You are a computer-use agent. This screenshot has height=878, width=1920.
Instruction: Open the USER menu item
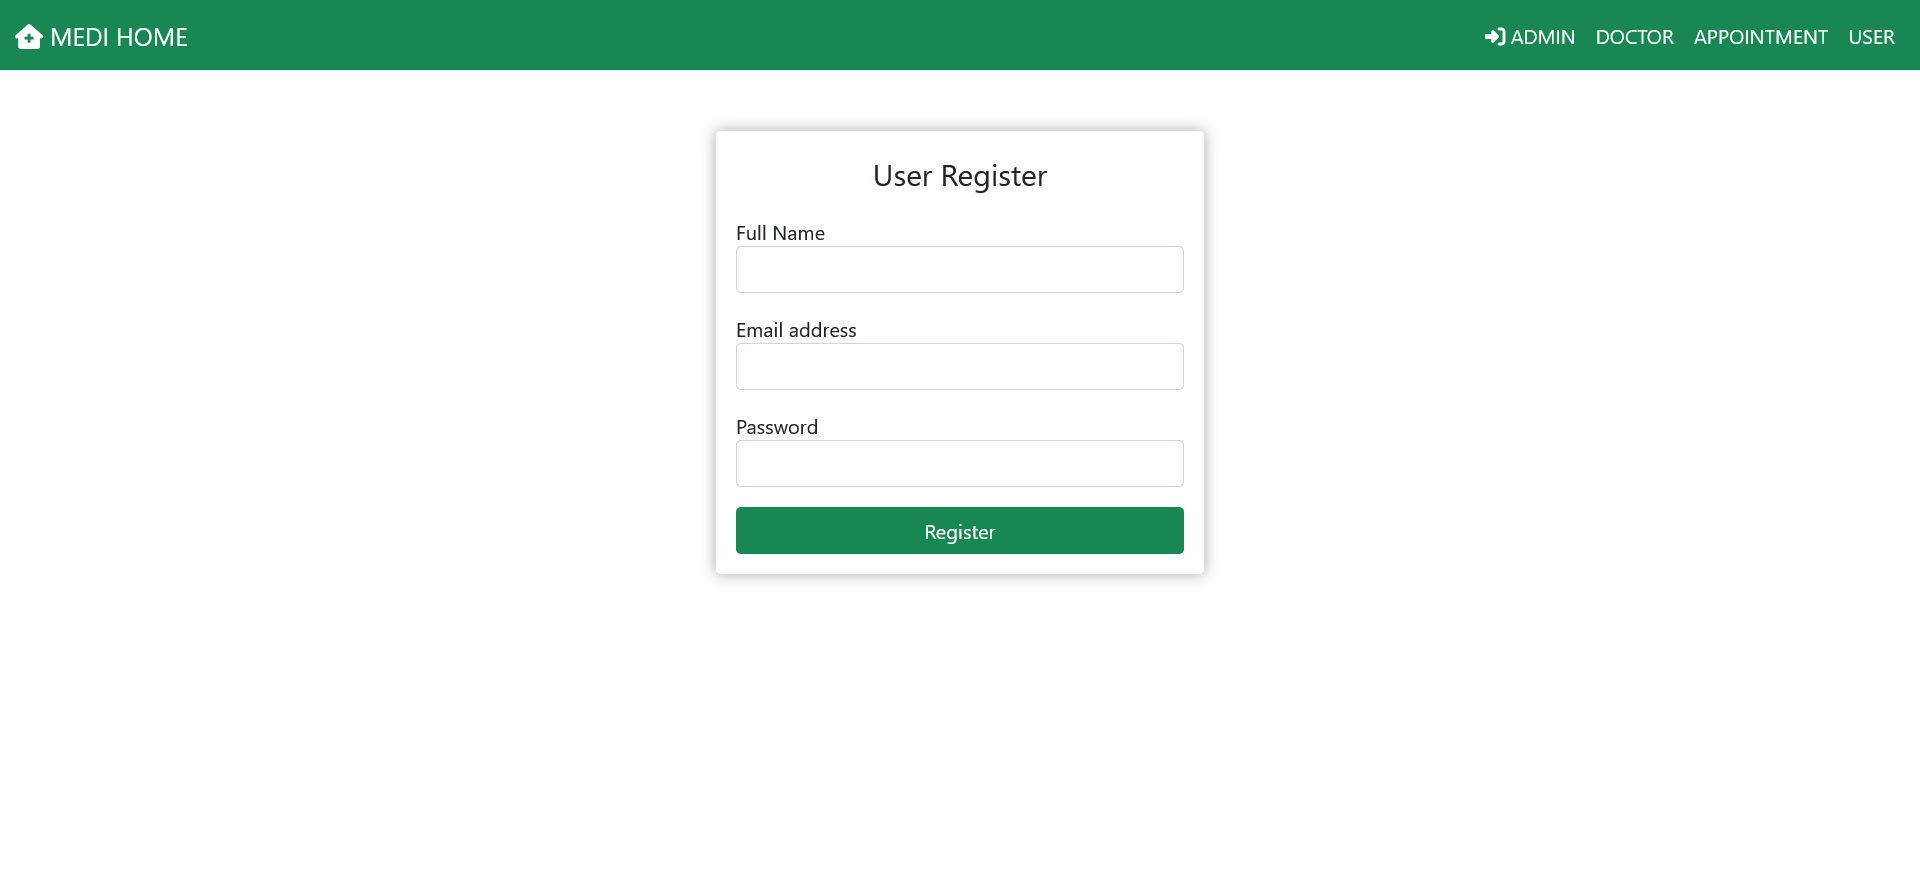coord(1872,37)
